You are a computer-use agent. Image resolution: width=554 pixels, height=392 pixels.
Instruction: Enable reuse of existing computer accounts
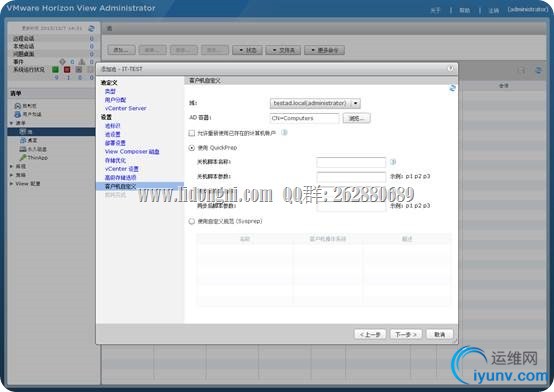pos(191,133)
